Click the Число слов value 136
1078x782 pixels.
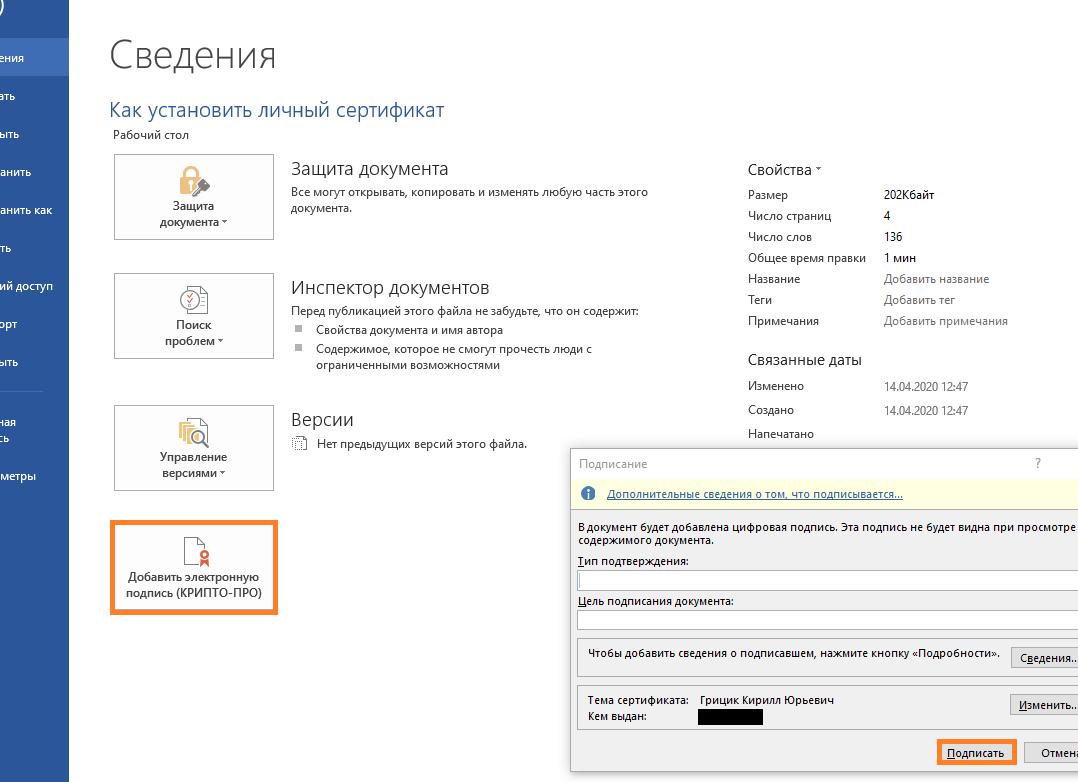click(x=893, y=237)
